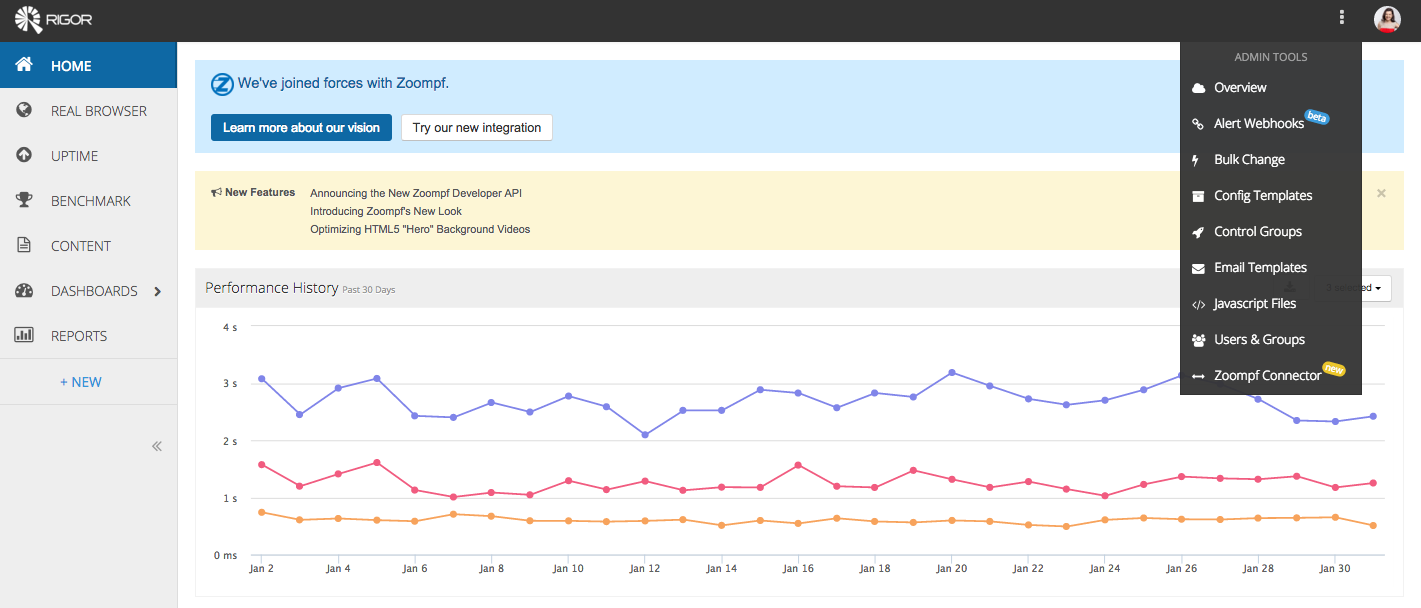Open Reports via its bar chart icon
The height and width of the screenshot is (608, 1421).
25,335
